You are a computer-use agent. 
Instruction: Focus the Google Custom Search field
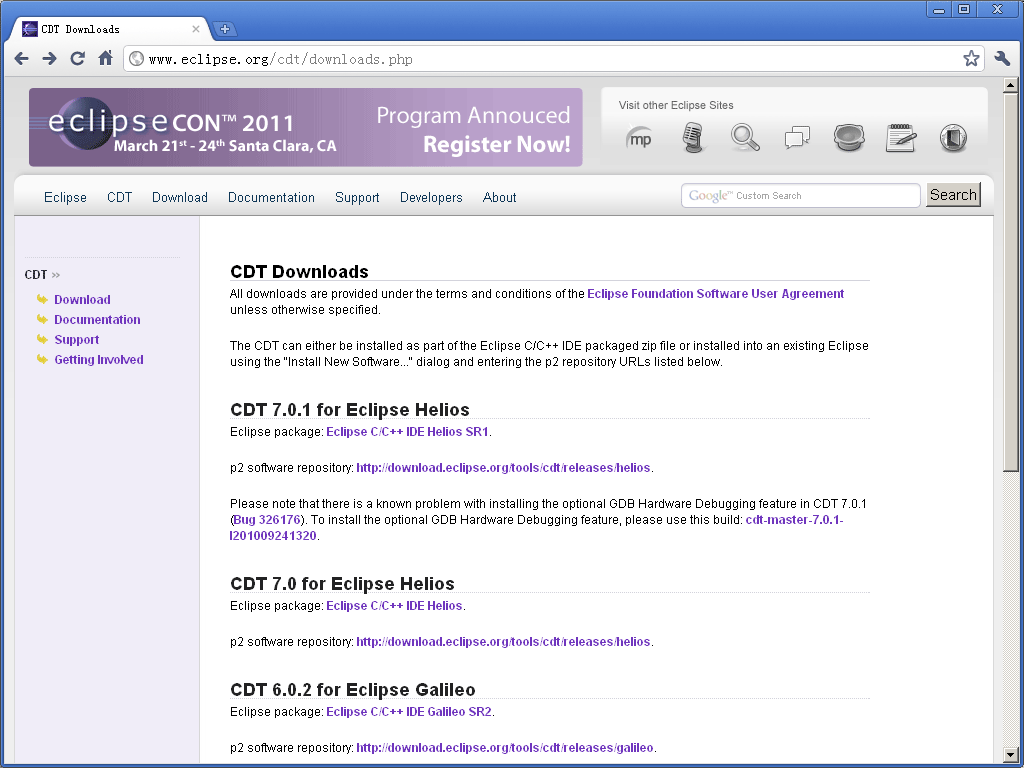pyautogui.click(x=801, y=195)
